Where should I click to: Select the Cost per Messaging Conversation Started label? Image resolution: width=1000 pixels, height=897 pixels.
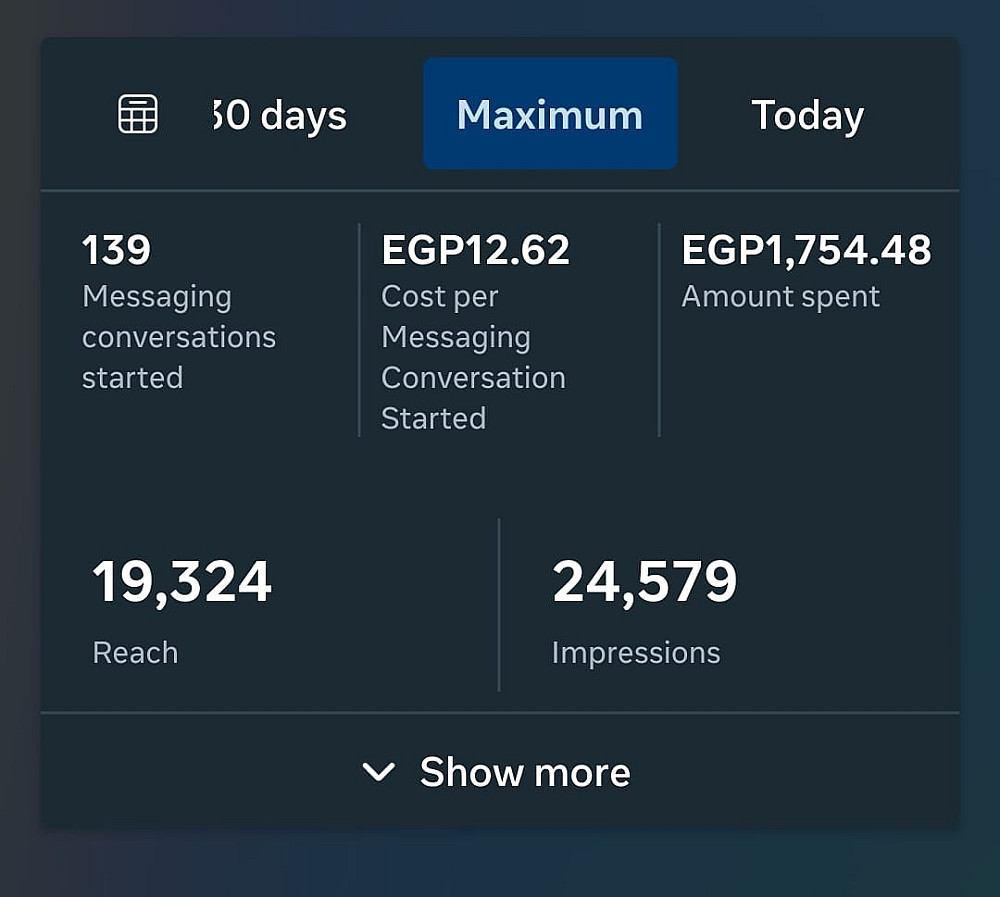(473, 357)
